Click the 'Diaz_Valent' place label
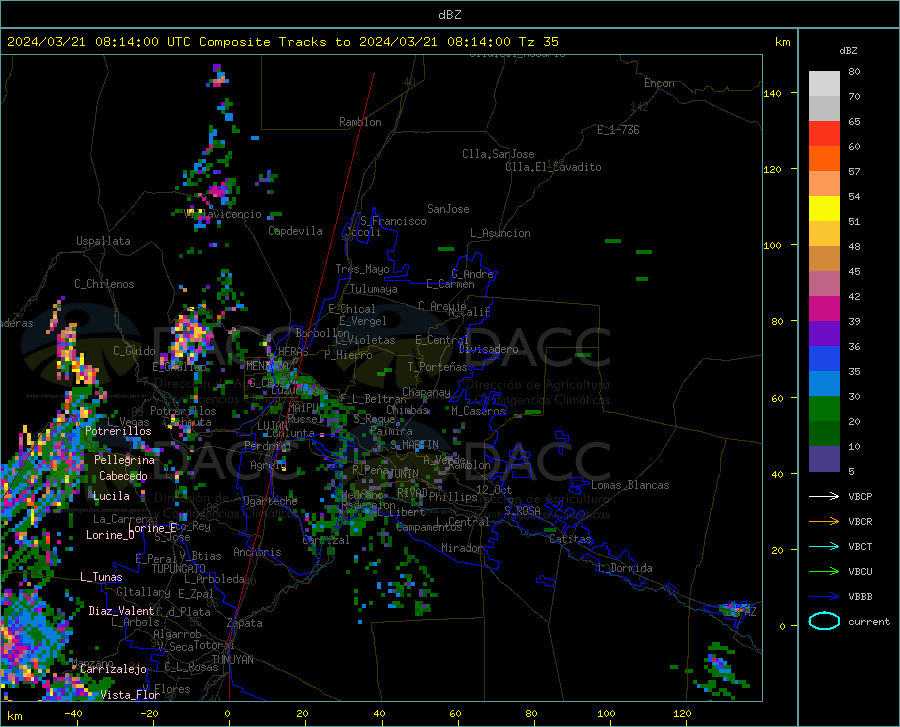This screenshot has width=900, height=727. point(121,611)
